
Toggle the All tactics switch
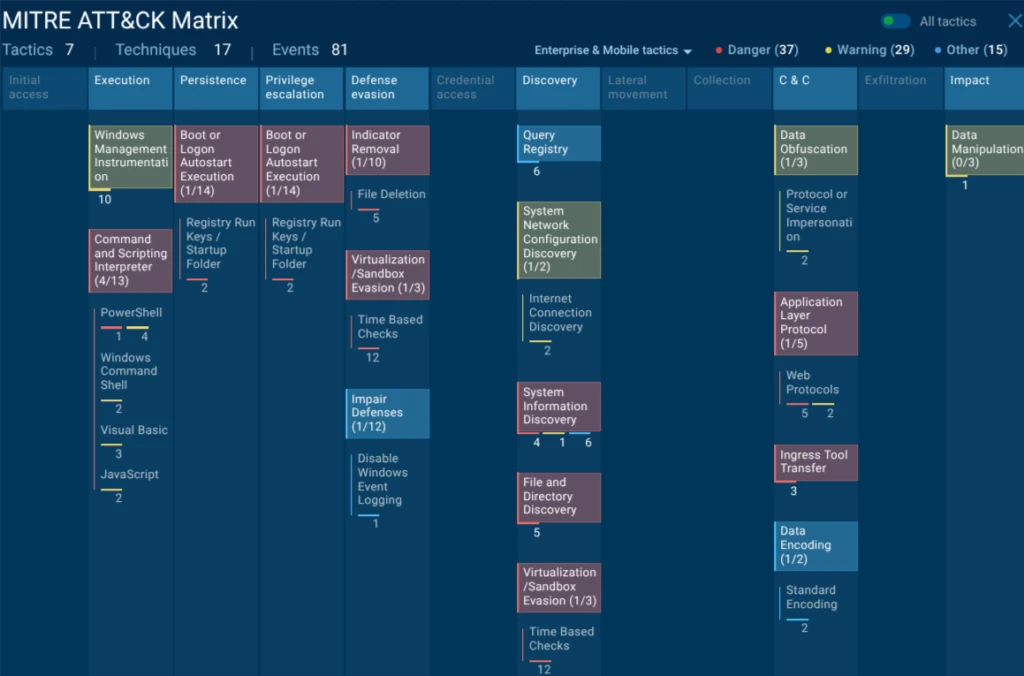(x=895, y=21)
